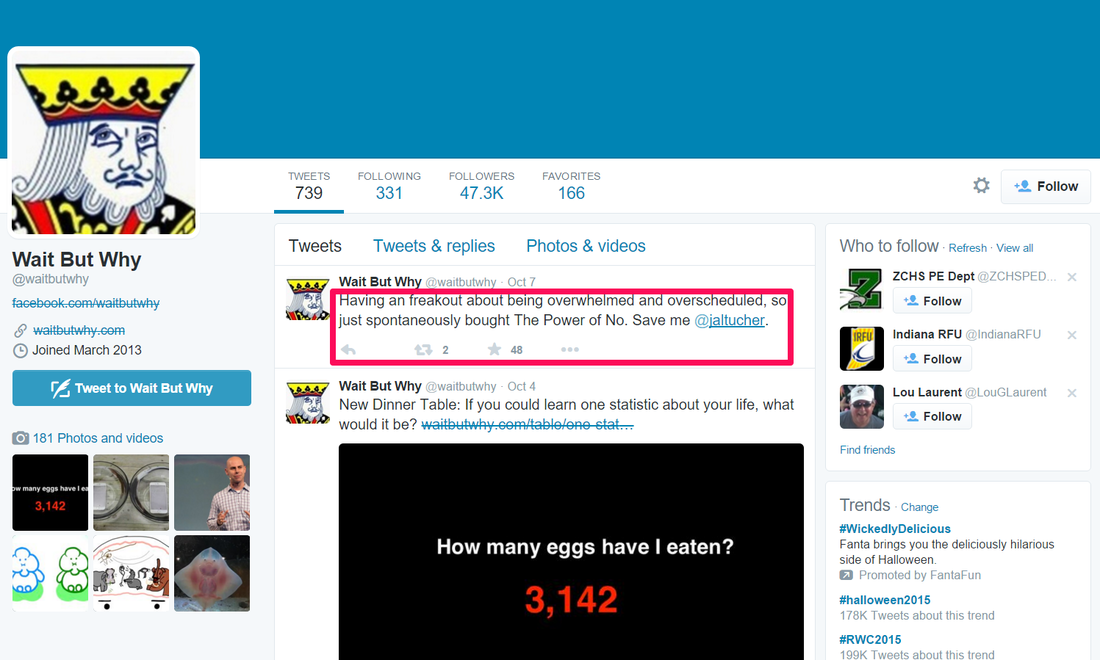Dismiss Indiana RFU suggestion
The width and height of the screenshot is (1100, 660).
pos(1072,335)
